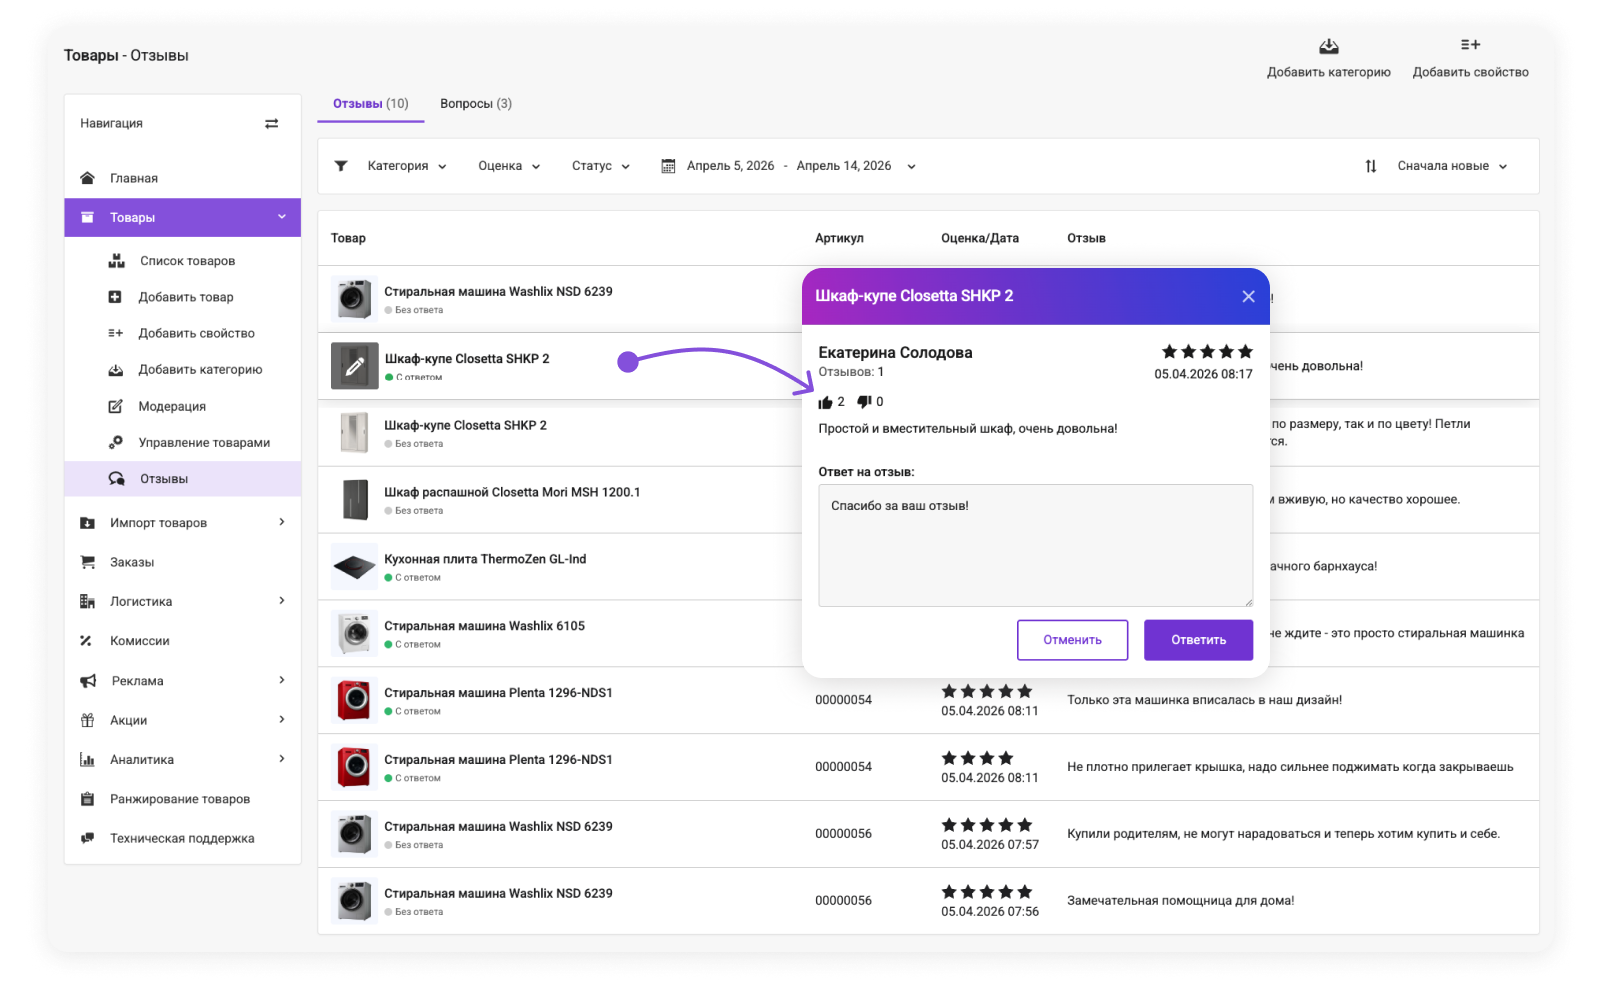Open Модерация in the sidebar
This screenshot has width=1600, height=996.
point(172,406)
